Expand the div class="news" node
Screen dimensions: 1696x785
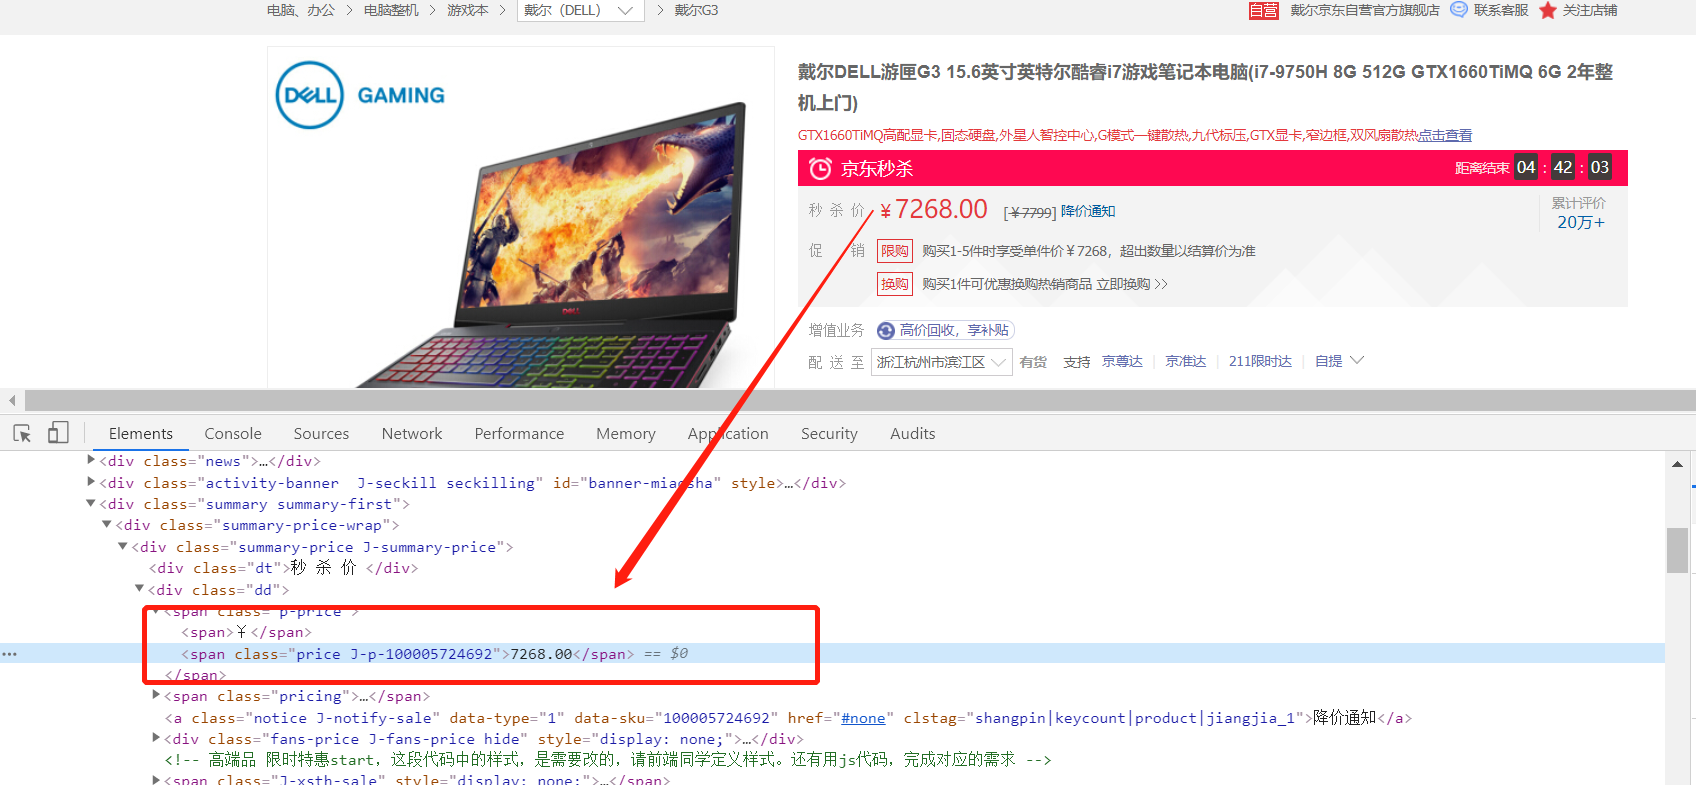coord(91,460)
